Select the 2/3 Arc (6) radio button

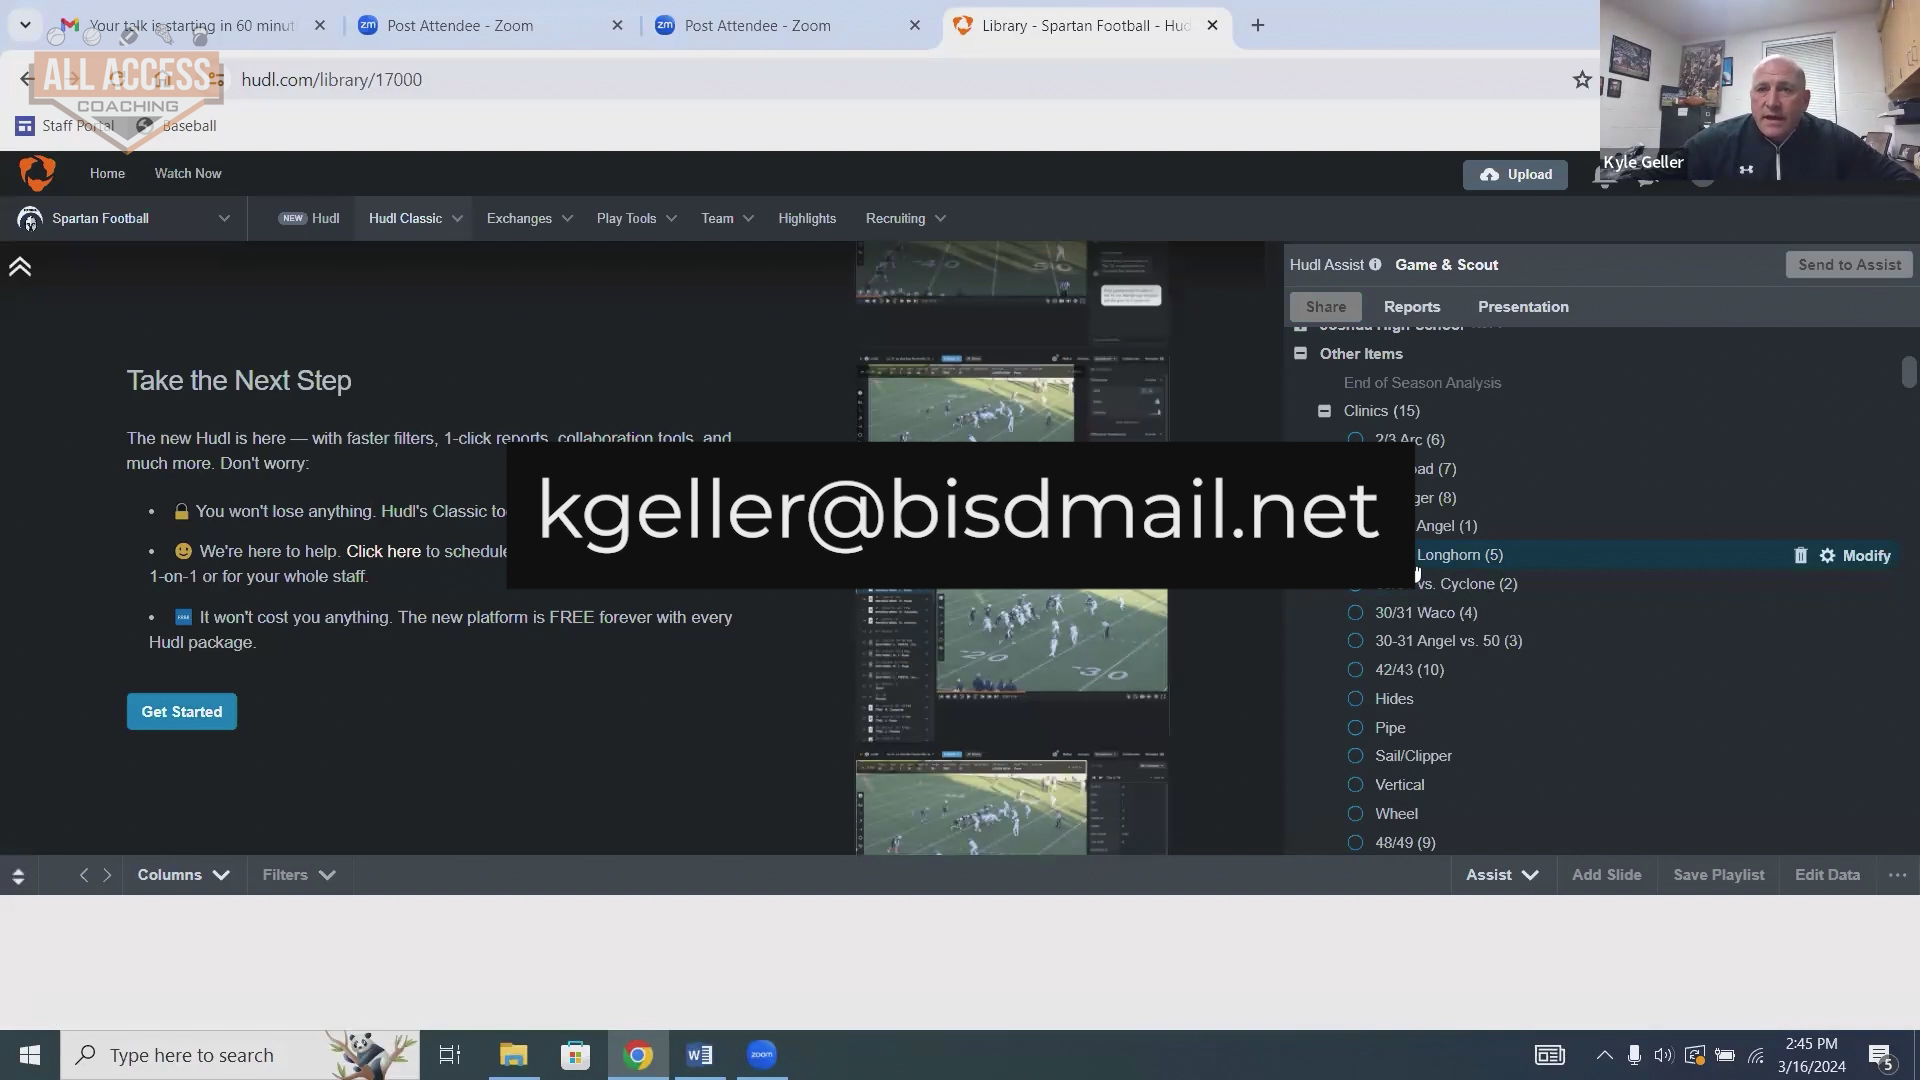(x=1355, y=440)
